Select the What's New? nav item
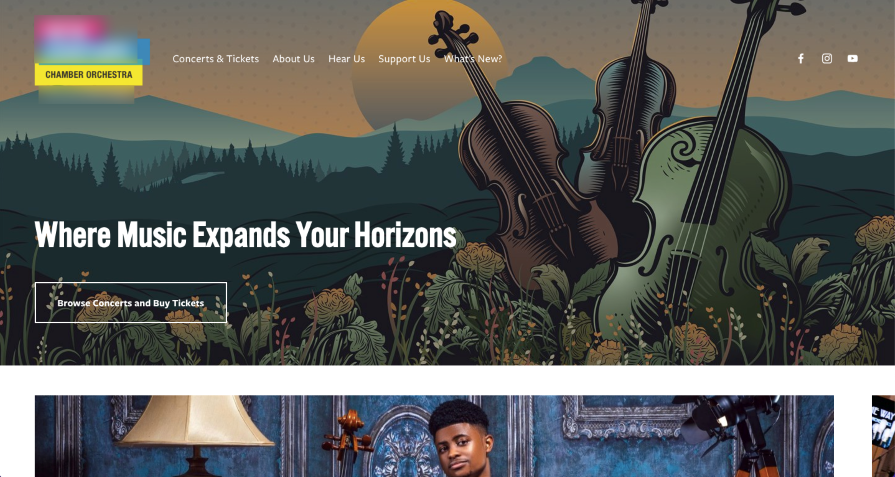This screenshot has height=477, width=895. [x=473, y=59]
